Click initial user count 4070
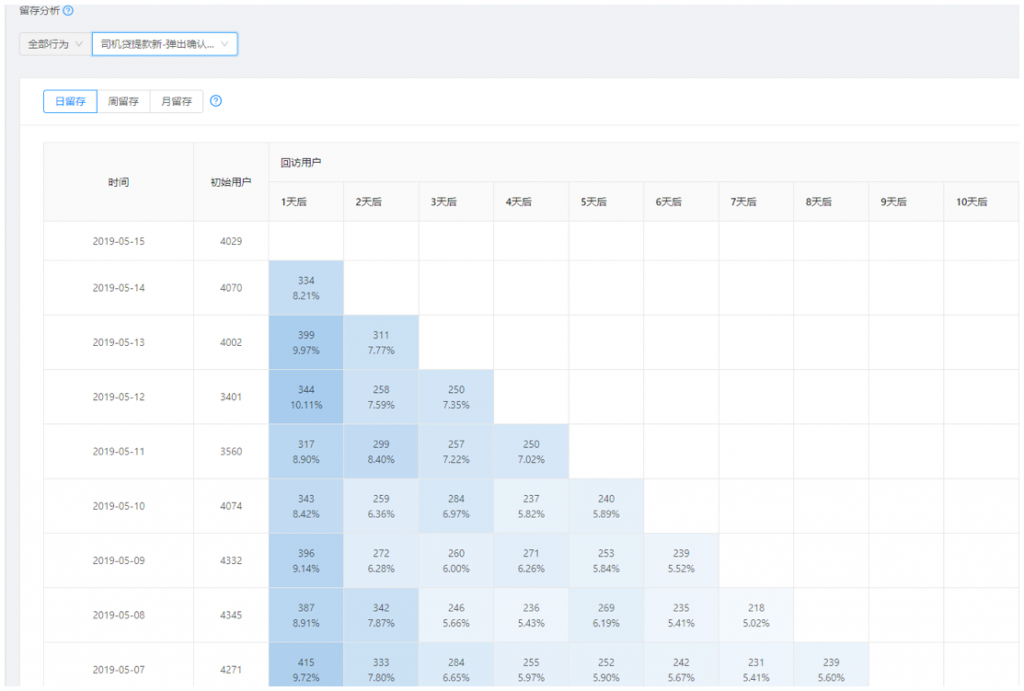This screenshot has width=1024, height=691. [x=230, y=288]
